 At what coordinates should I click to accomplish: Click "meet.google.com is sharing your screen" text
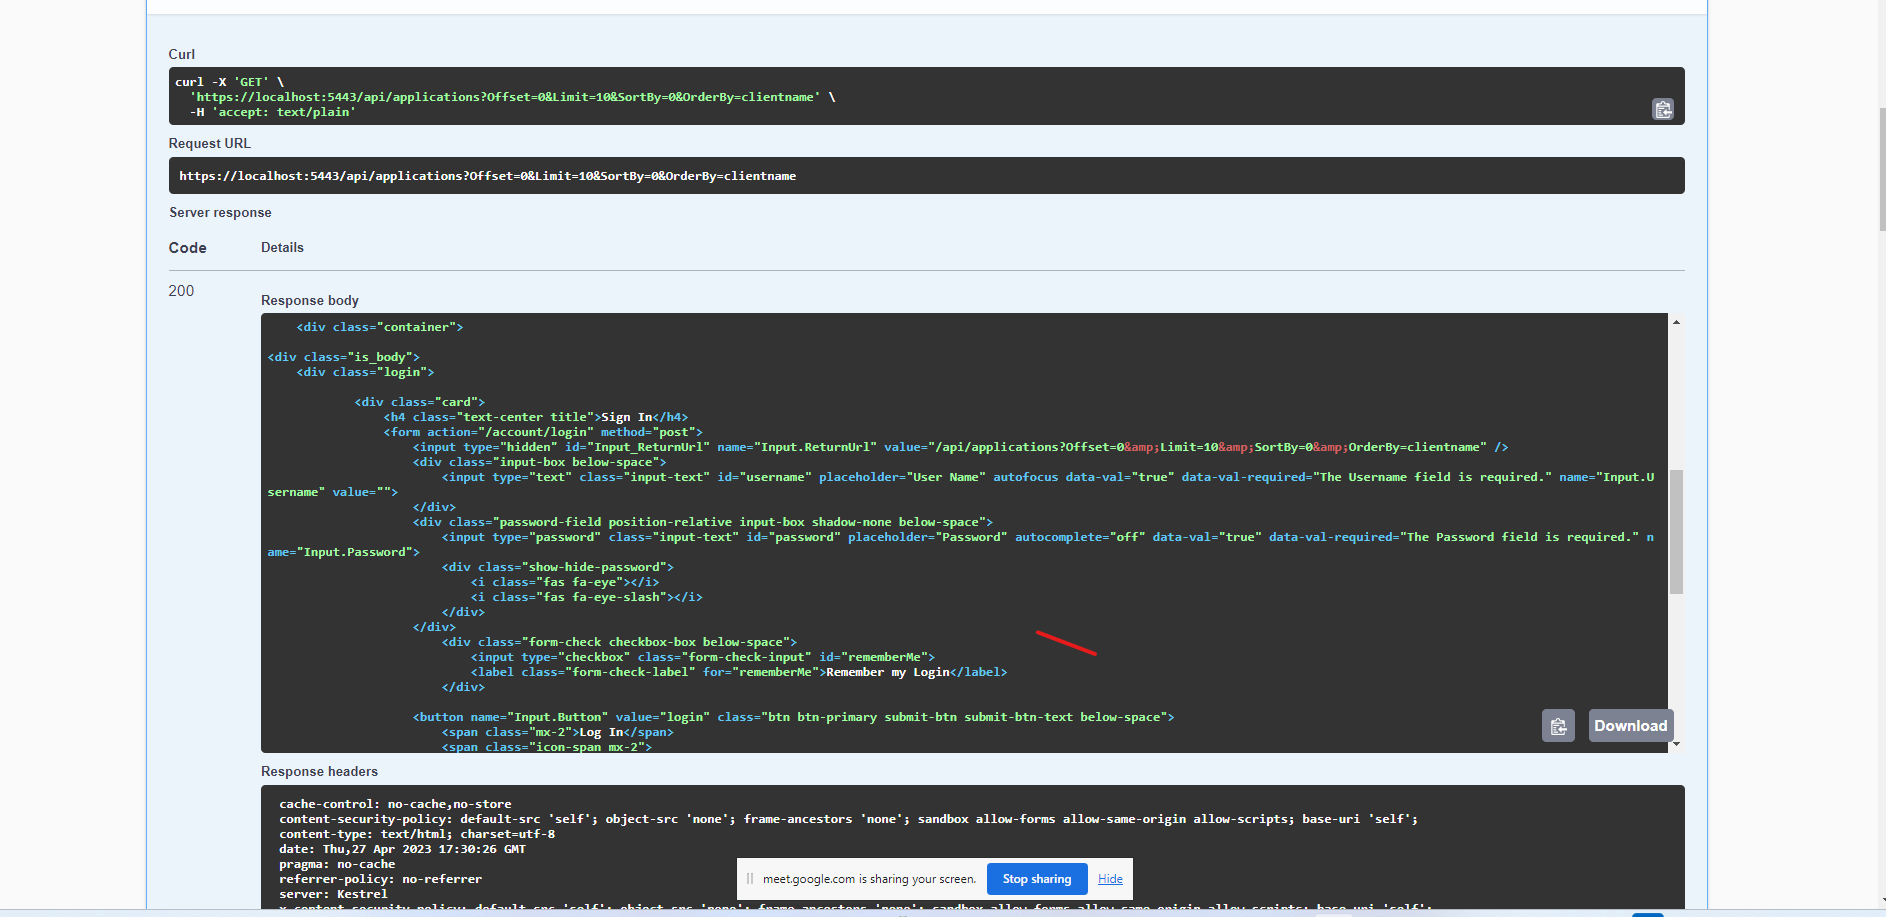tap(869, 879)
